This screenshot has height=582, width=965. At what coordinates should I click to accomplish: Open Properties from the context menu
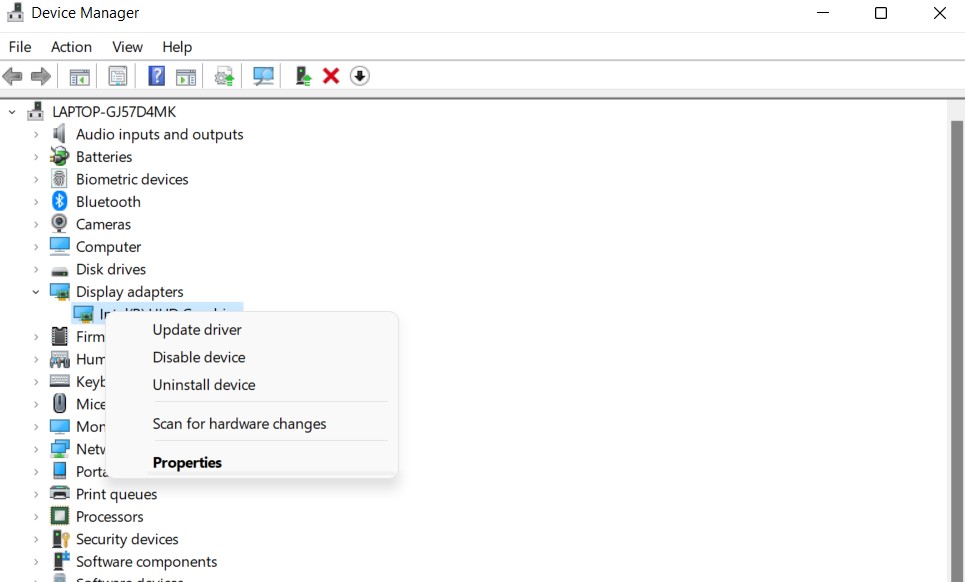point(187,463)
